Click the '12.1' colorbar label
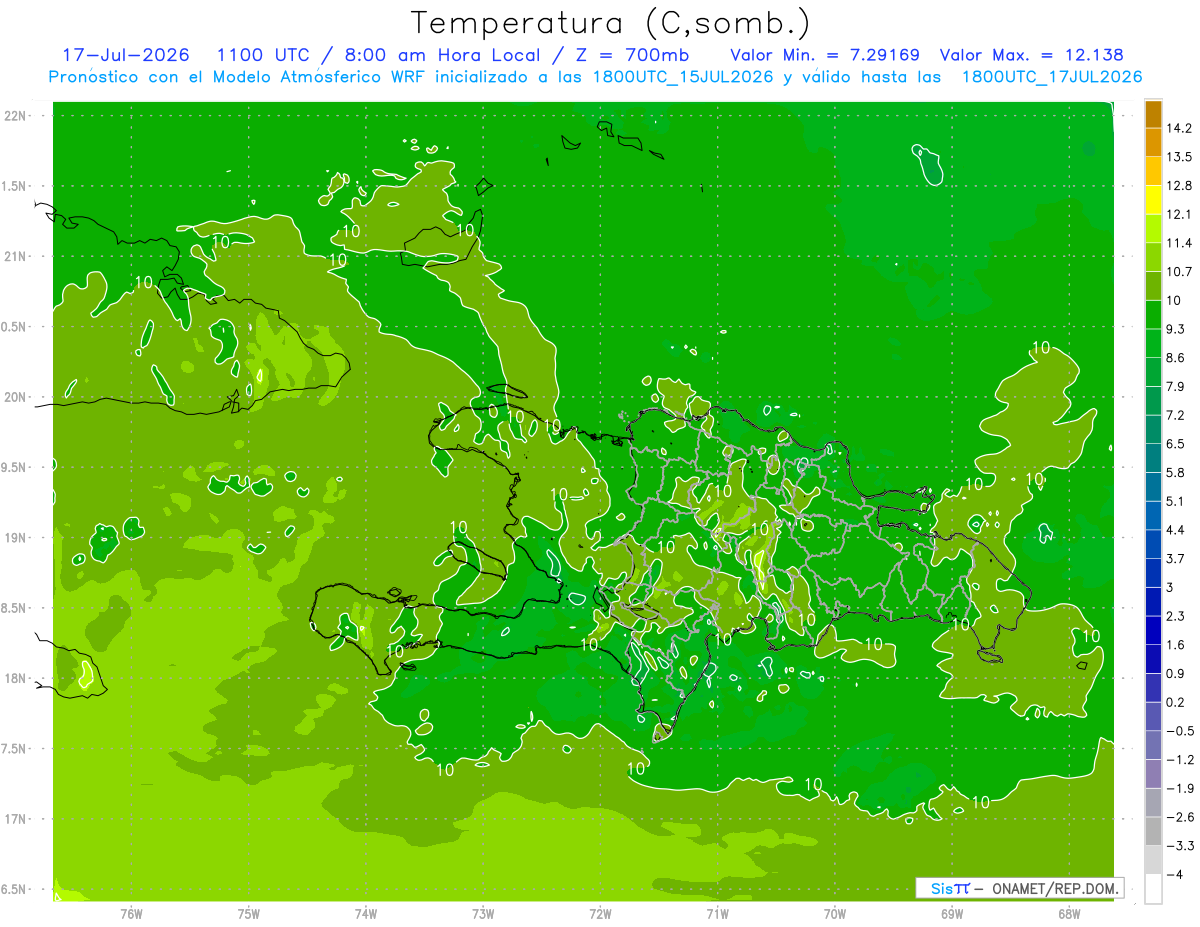The width and height of the screenshot is (1200, 927). (x=1181, y=215)
